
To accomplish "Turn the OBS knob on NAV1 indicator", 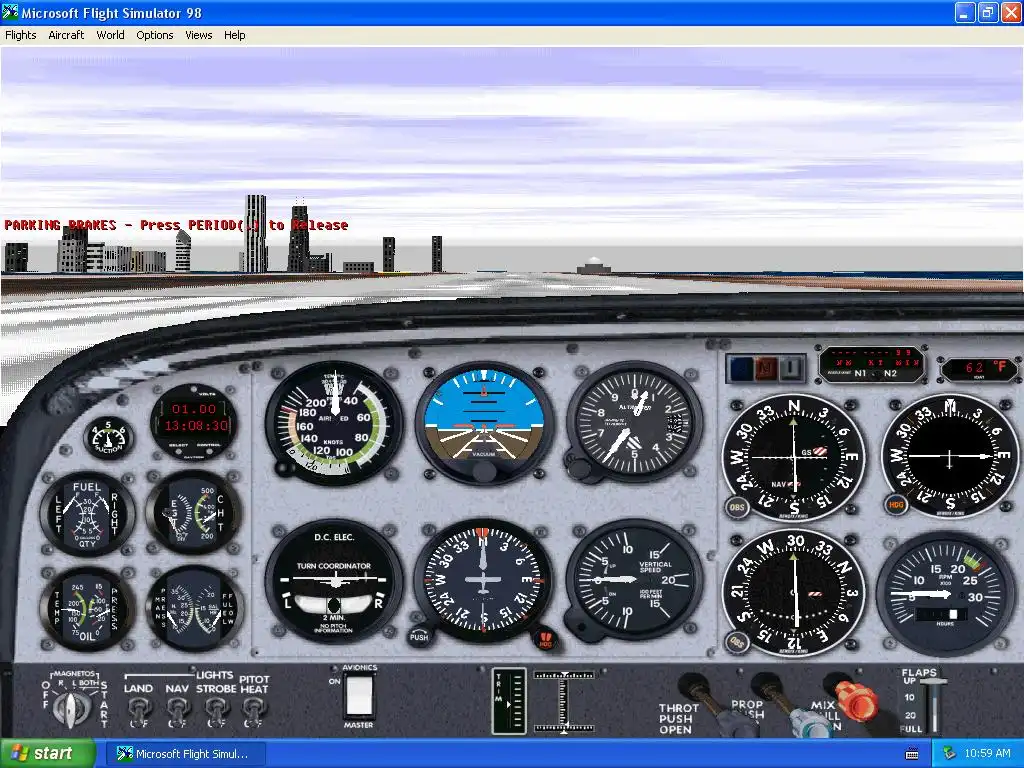I will pos(737,507).
